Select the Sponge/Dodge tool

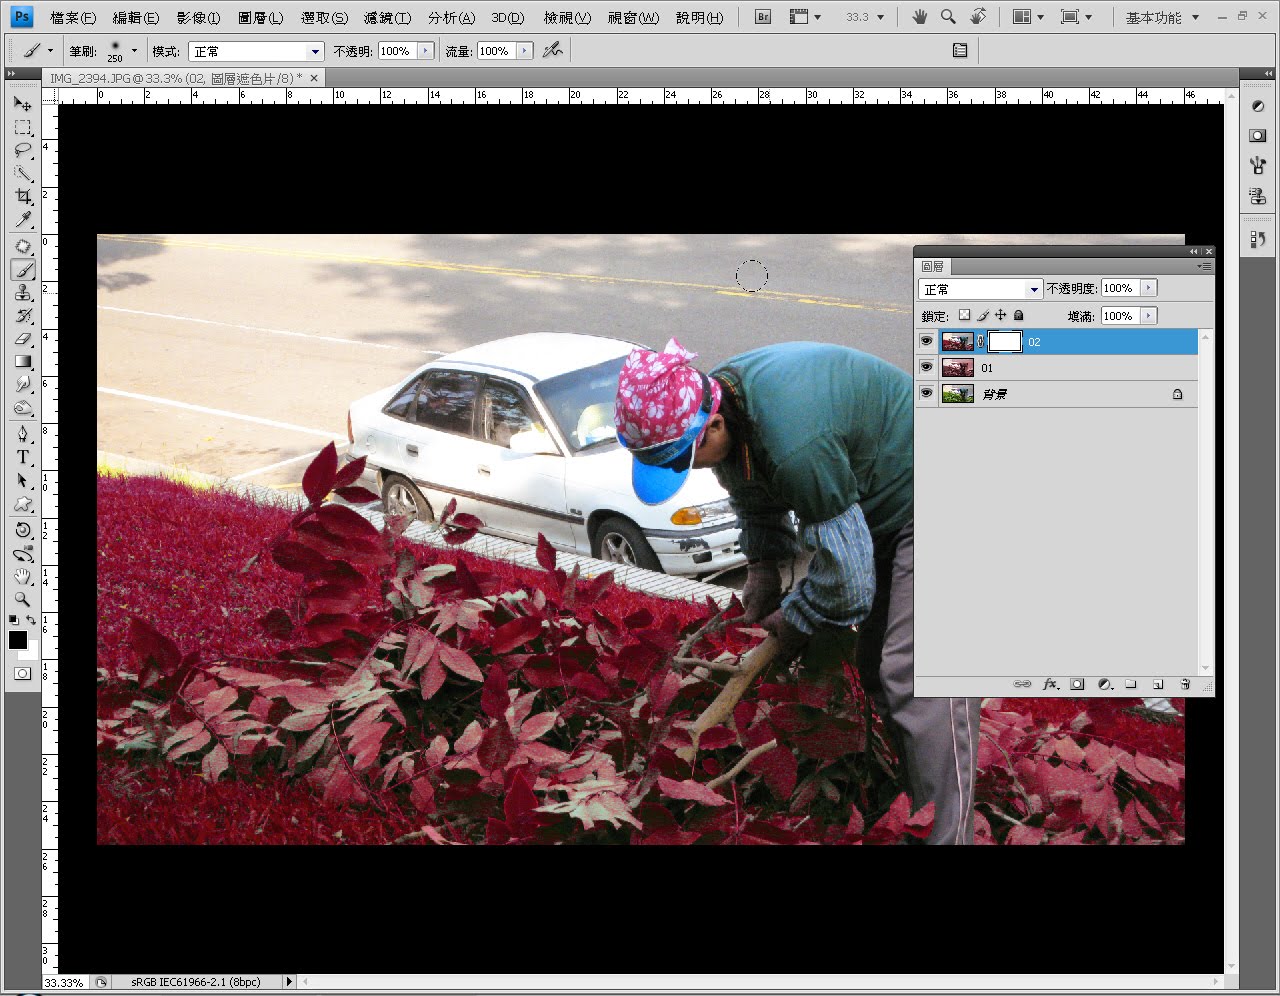tap(23, 407)
